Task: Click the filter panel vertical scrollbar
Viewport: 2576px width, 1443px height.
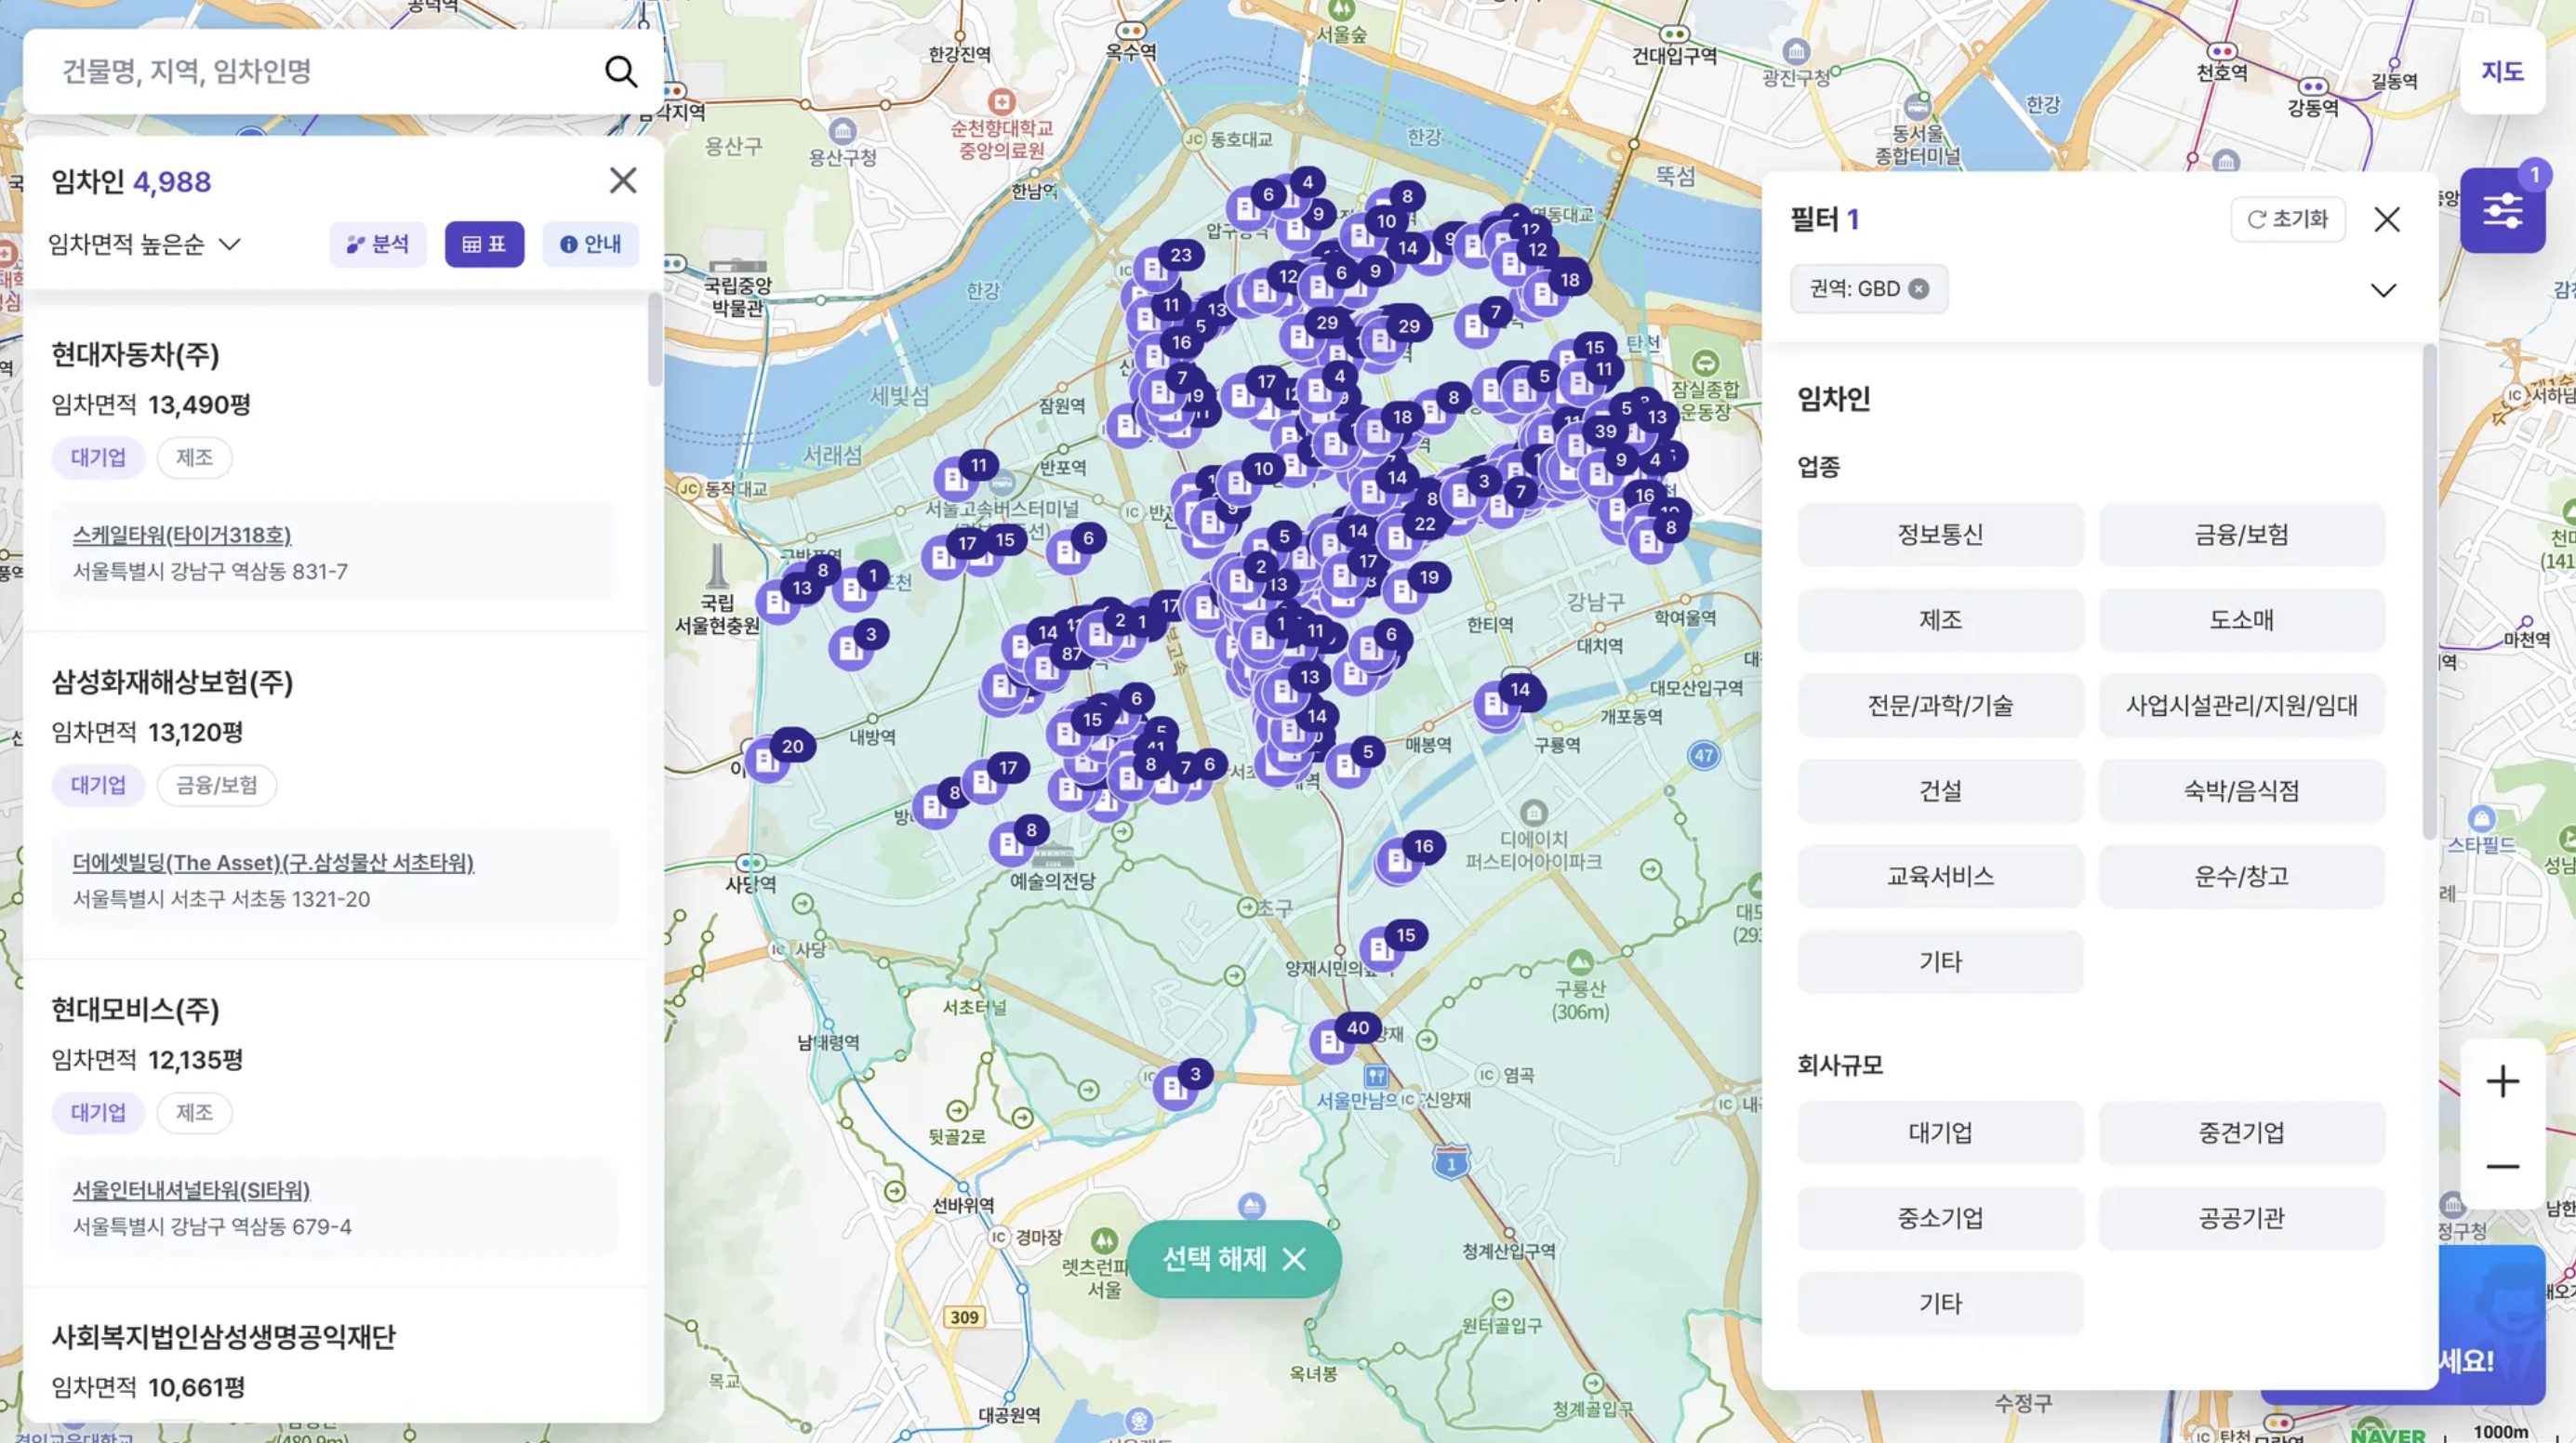Action: [x=2429, y=590]
